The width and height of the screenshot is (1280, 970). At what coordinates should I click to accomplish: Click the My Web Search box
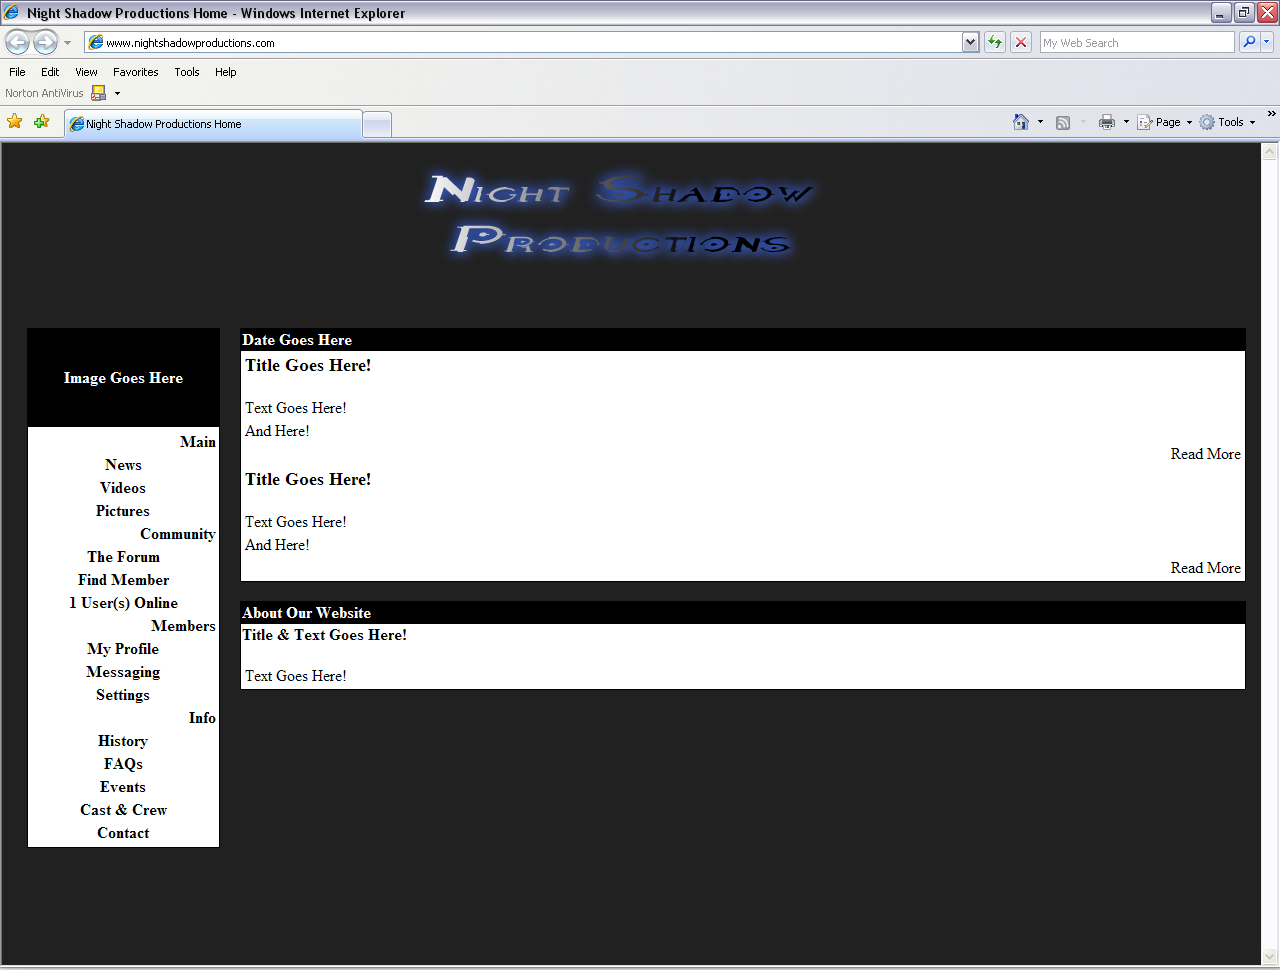[x=1137, y=42]
